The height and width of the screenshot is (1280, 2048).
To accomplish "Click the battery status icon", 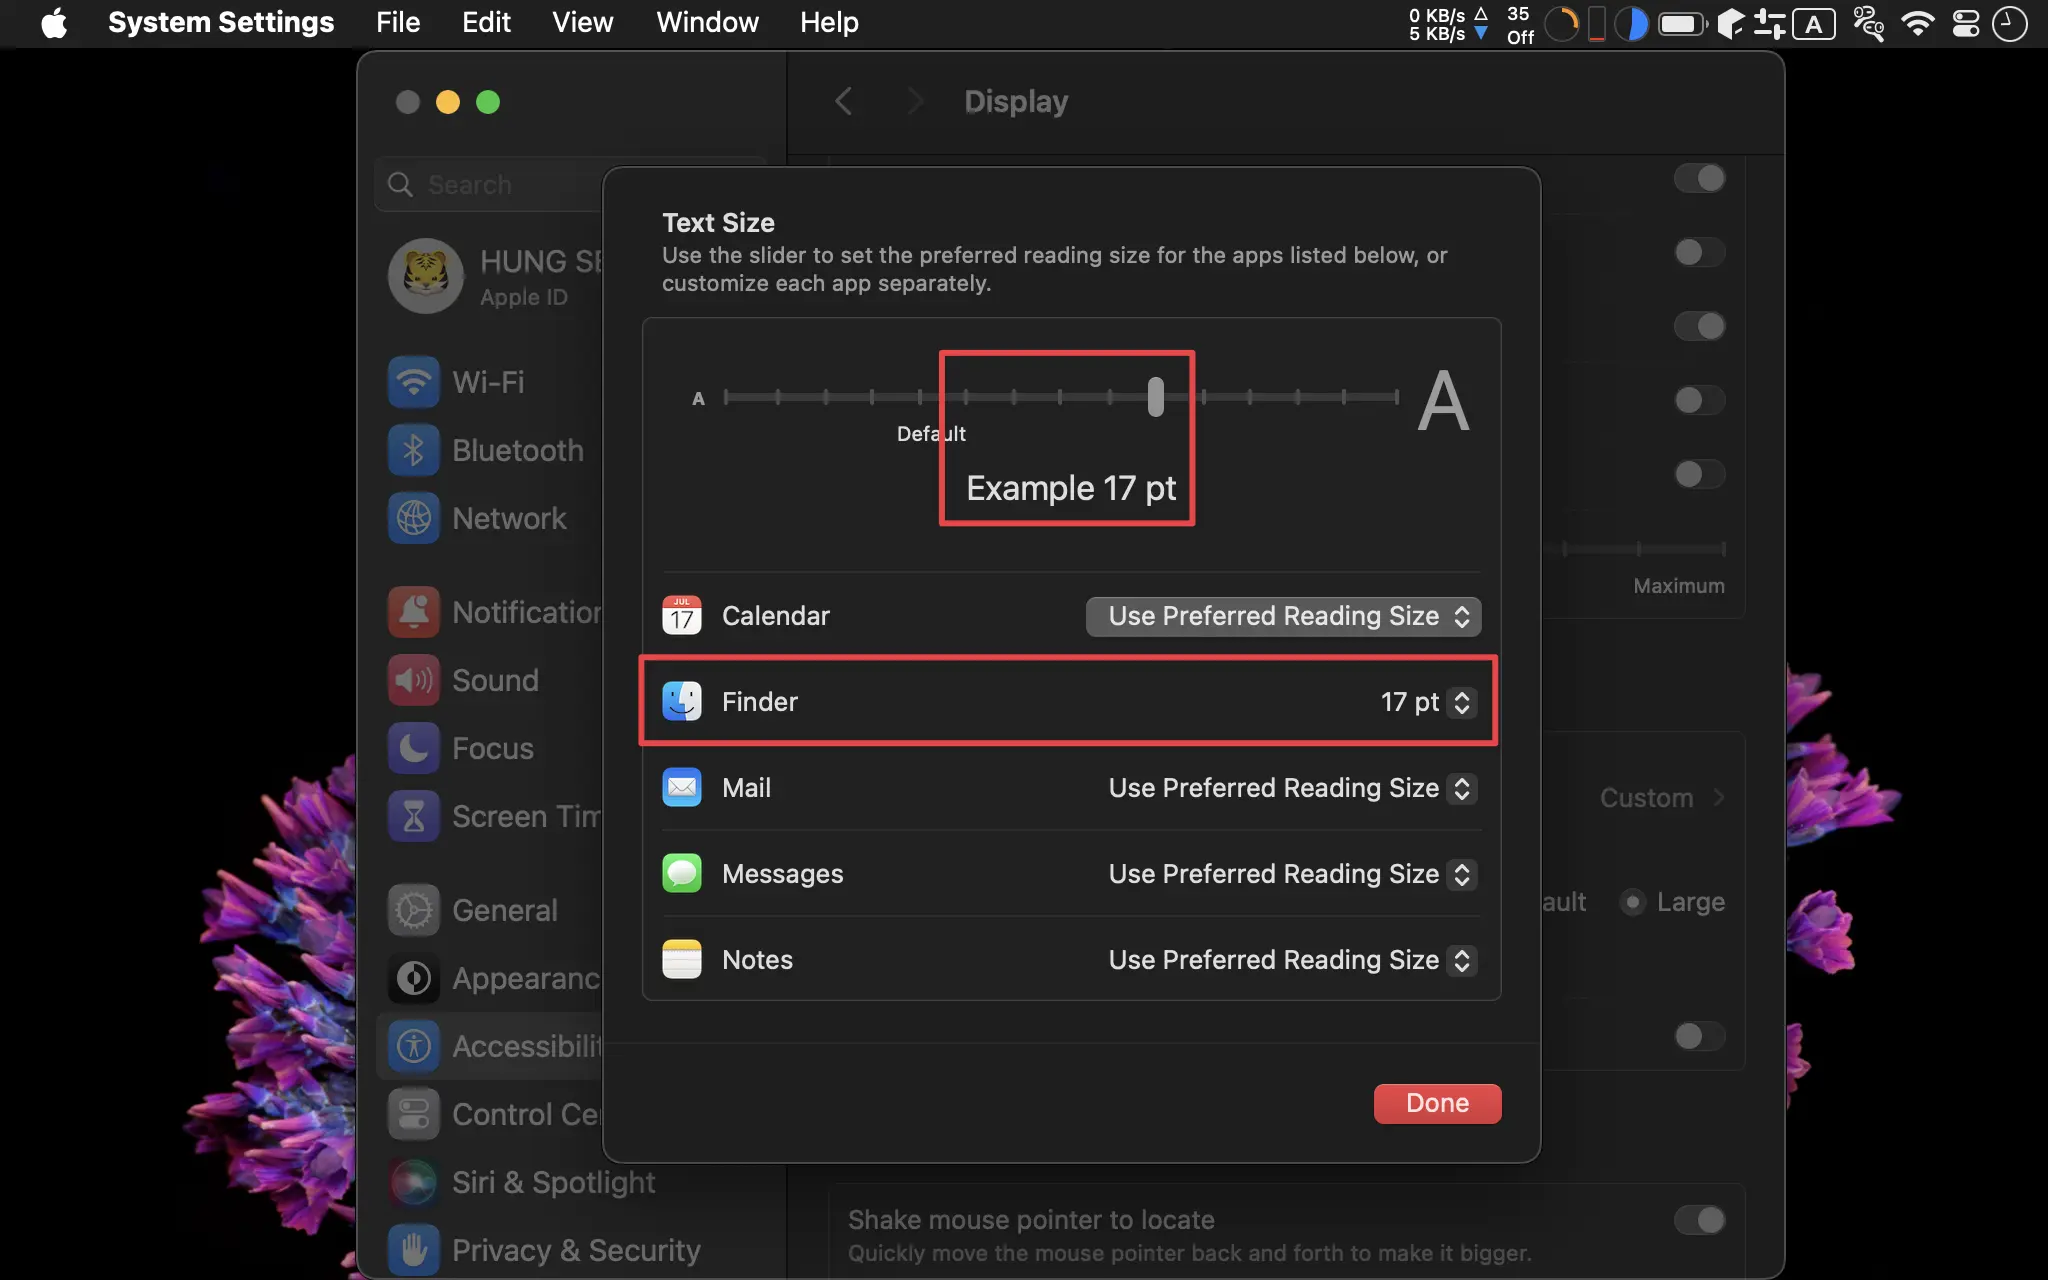I will [x=1682, y=23].
